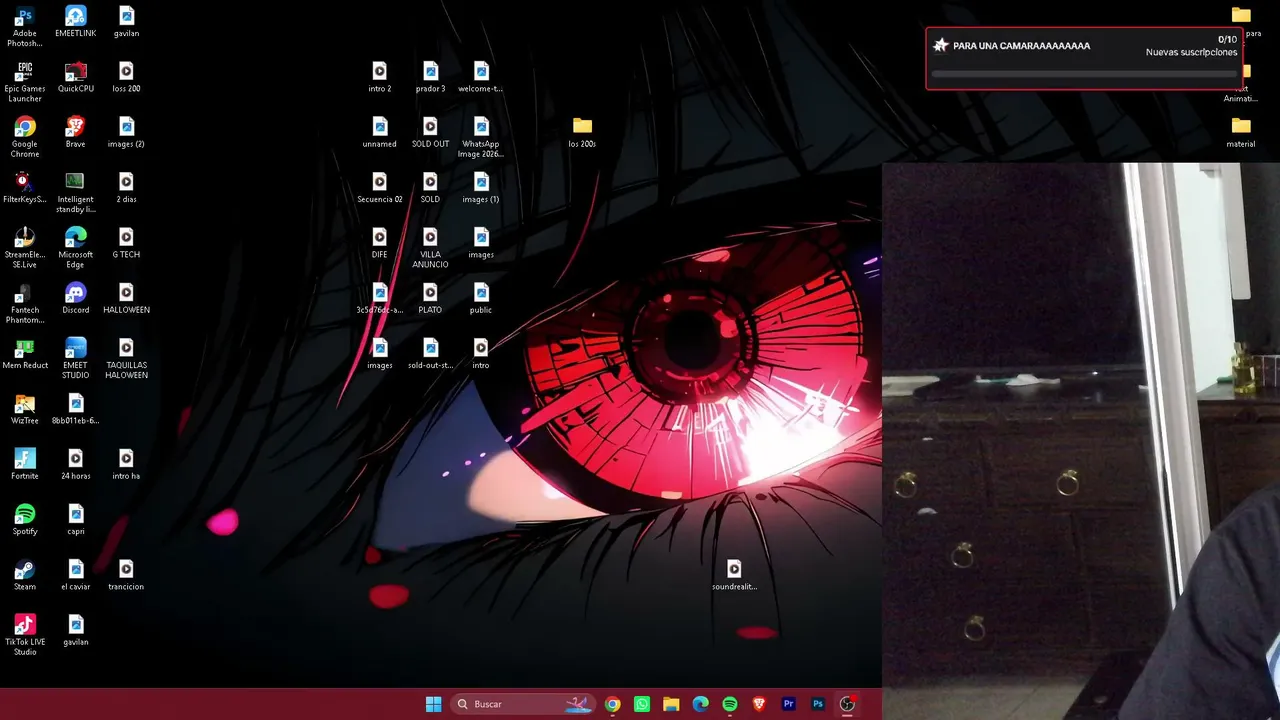Screen dimensions: 1280x720
Task: Select the 'WhatsApp Image 2026...' file
Action: coord(481,137)
